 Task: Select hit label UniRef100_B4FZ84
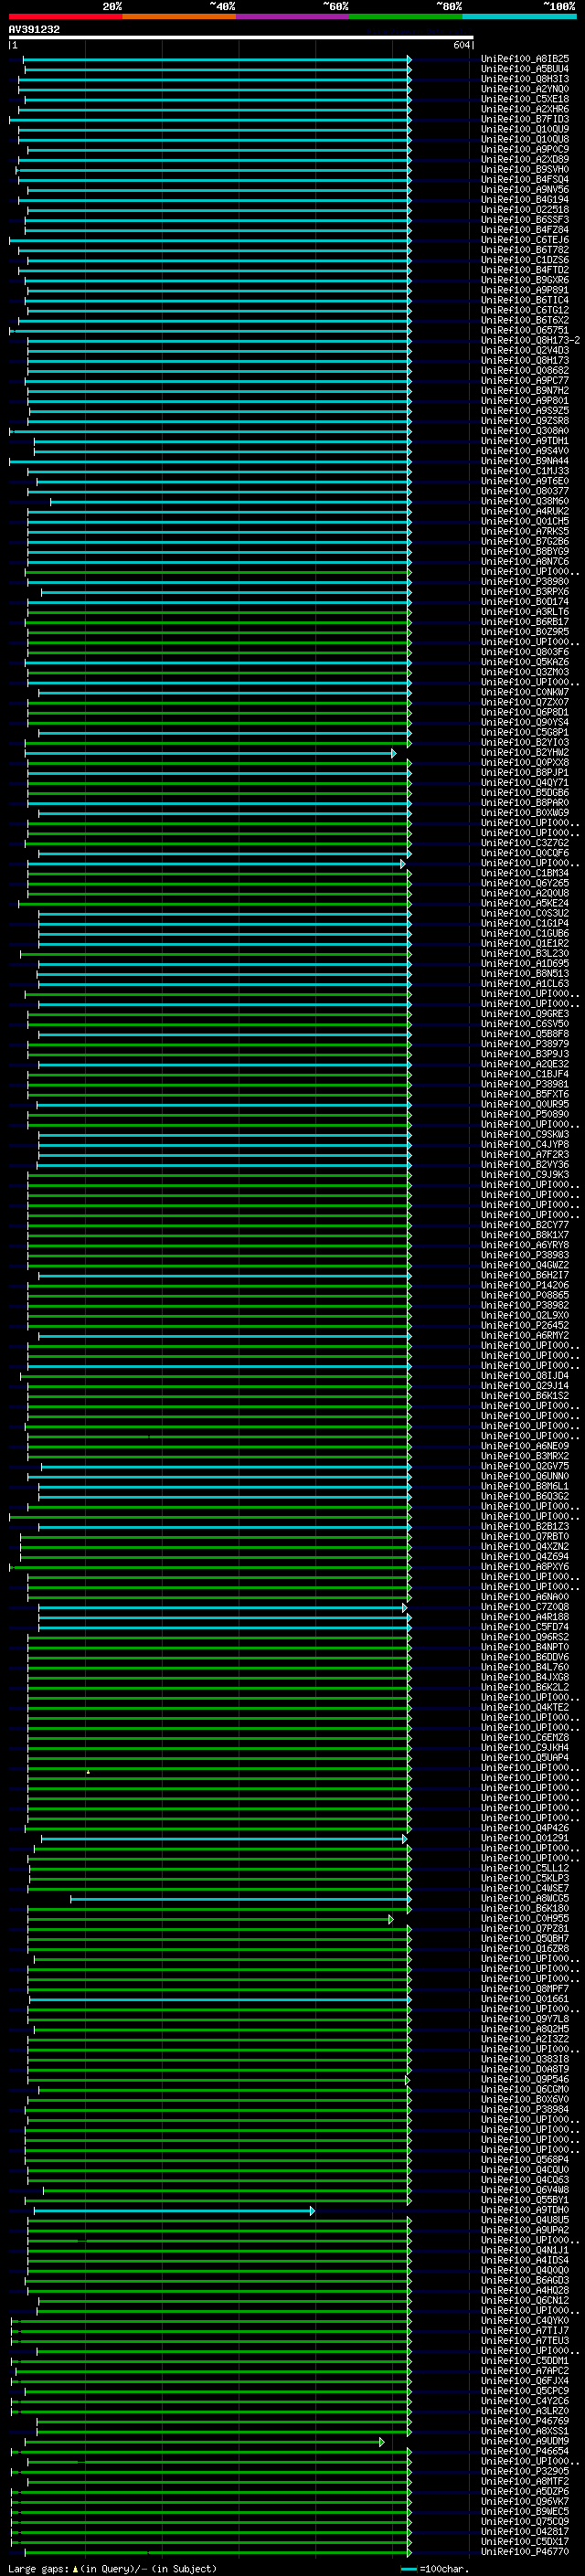coord(525,230)
